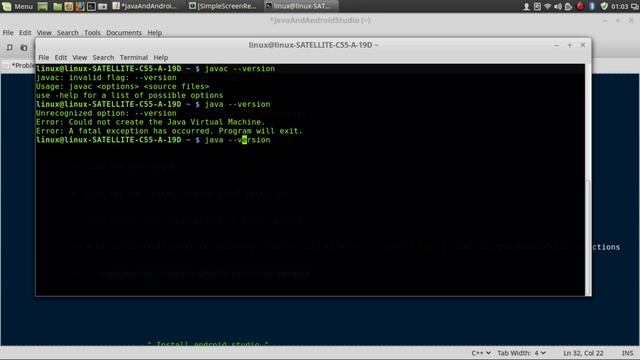
Task: Switch to JavaAndAndroi... taskbar window
Action: tap(144, 6)
